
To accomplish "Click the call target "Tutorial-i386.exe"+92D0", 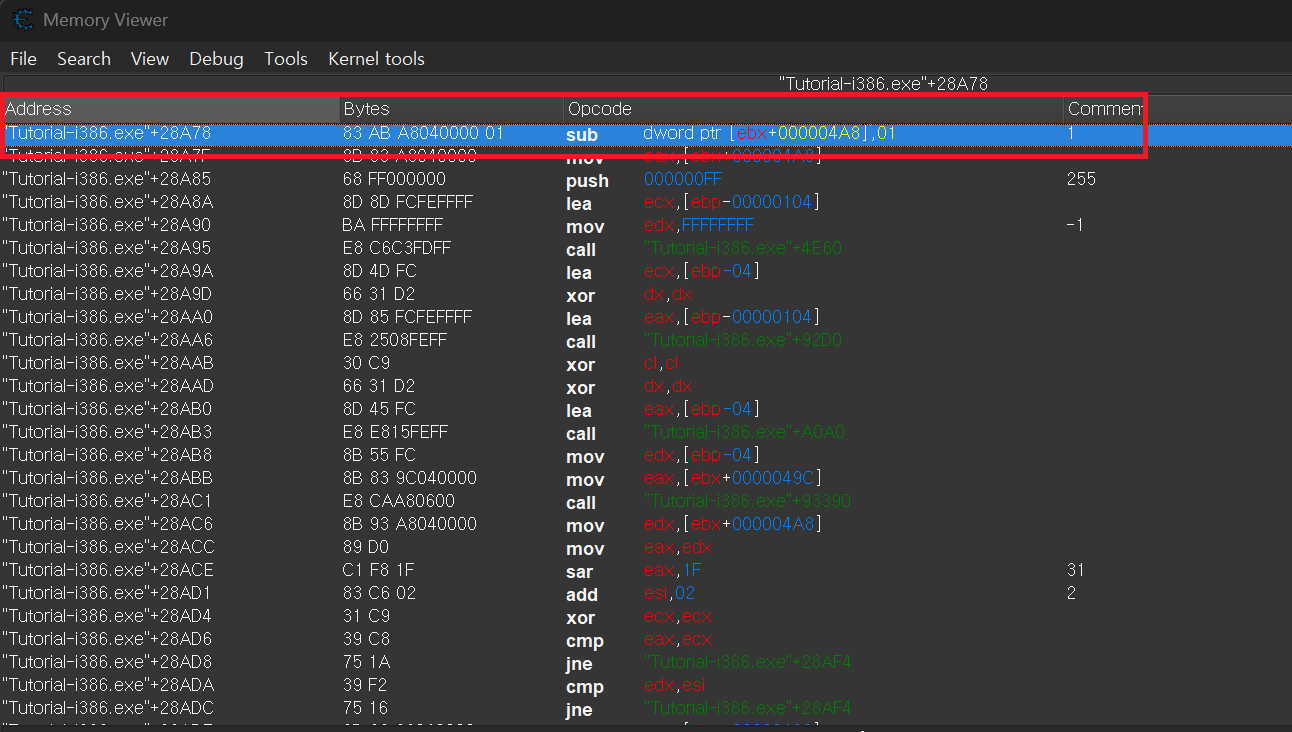I will (x=745, y=341).
